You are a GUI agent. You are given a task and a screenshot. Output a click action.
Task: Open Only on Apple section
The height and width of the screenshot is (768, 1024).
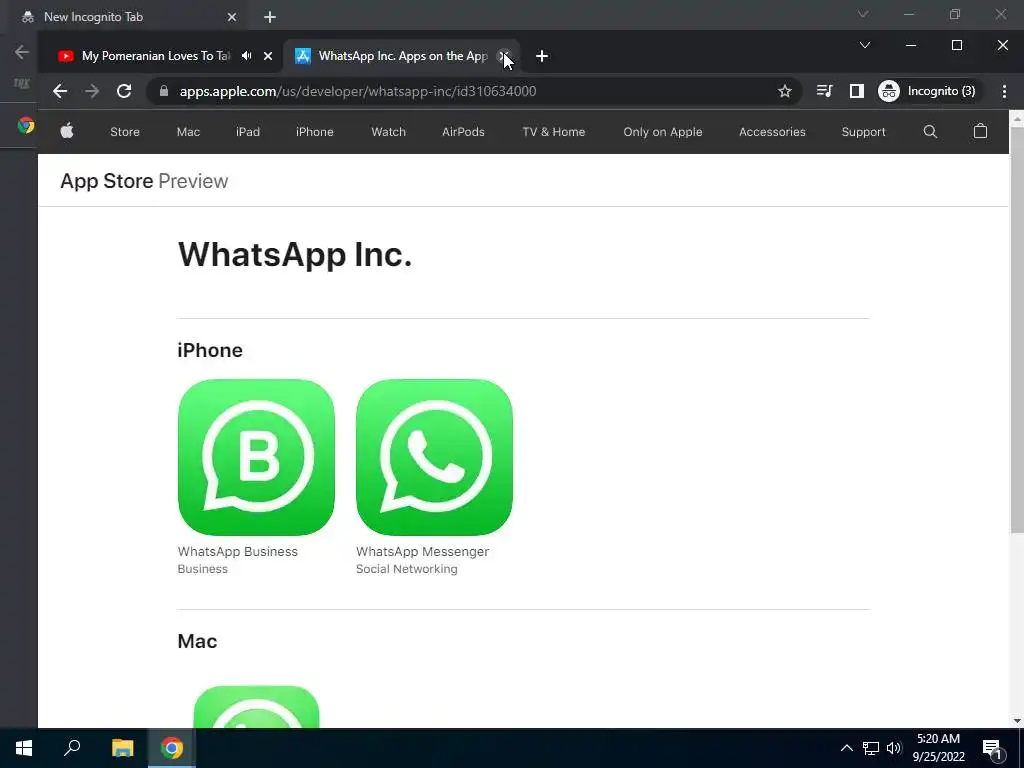click(662, 131)
